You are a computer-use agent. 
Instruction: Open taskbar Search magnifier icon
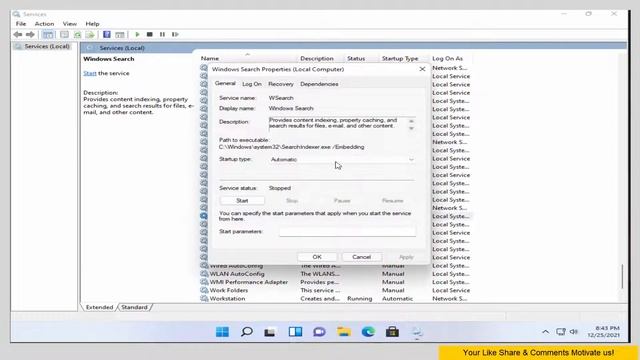click(x=247, y=332)
